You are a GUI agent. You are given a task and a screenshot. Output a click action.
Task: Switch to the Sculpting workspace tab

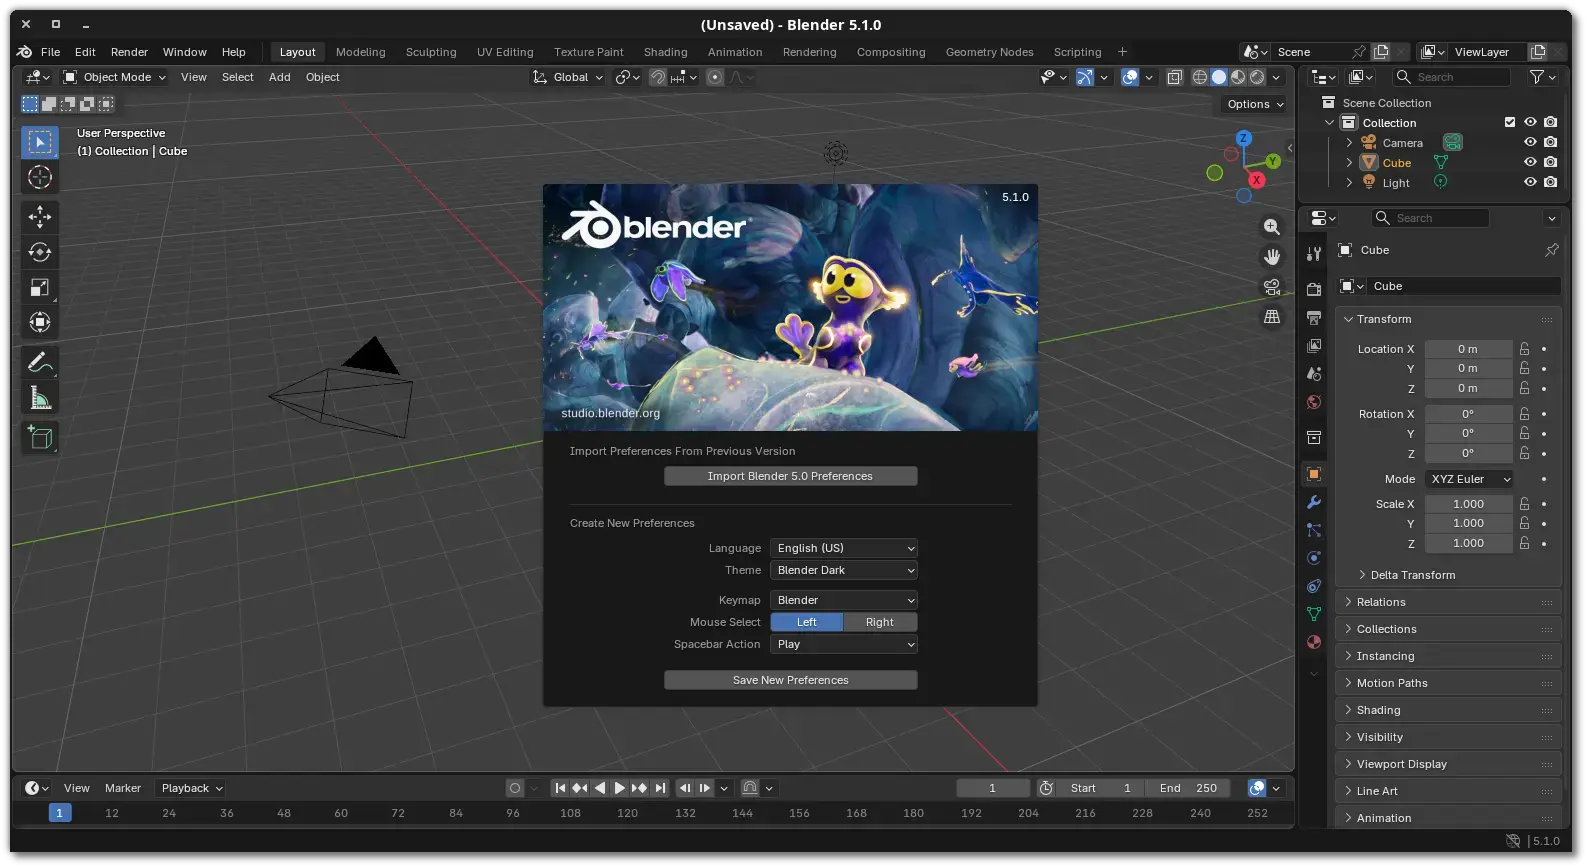point(431,52)
